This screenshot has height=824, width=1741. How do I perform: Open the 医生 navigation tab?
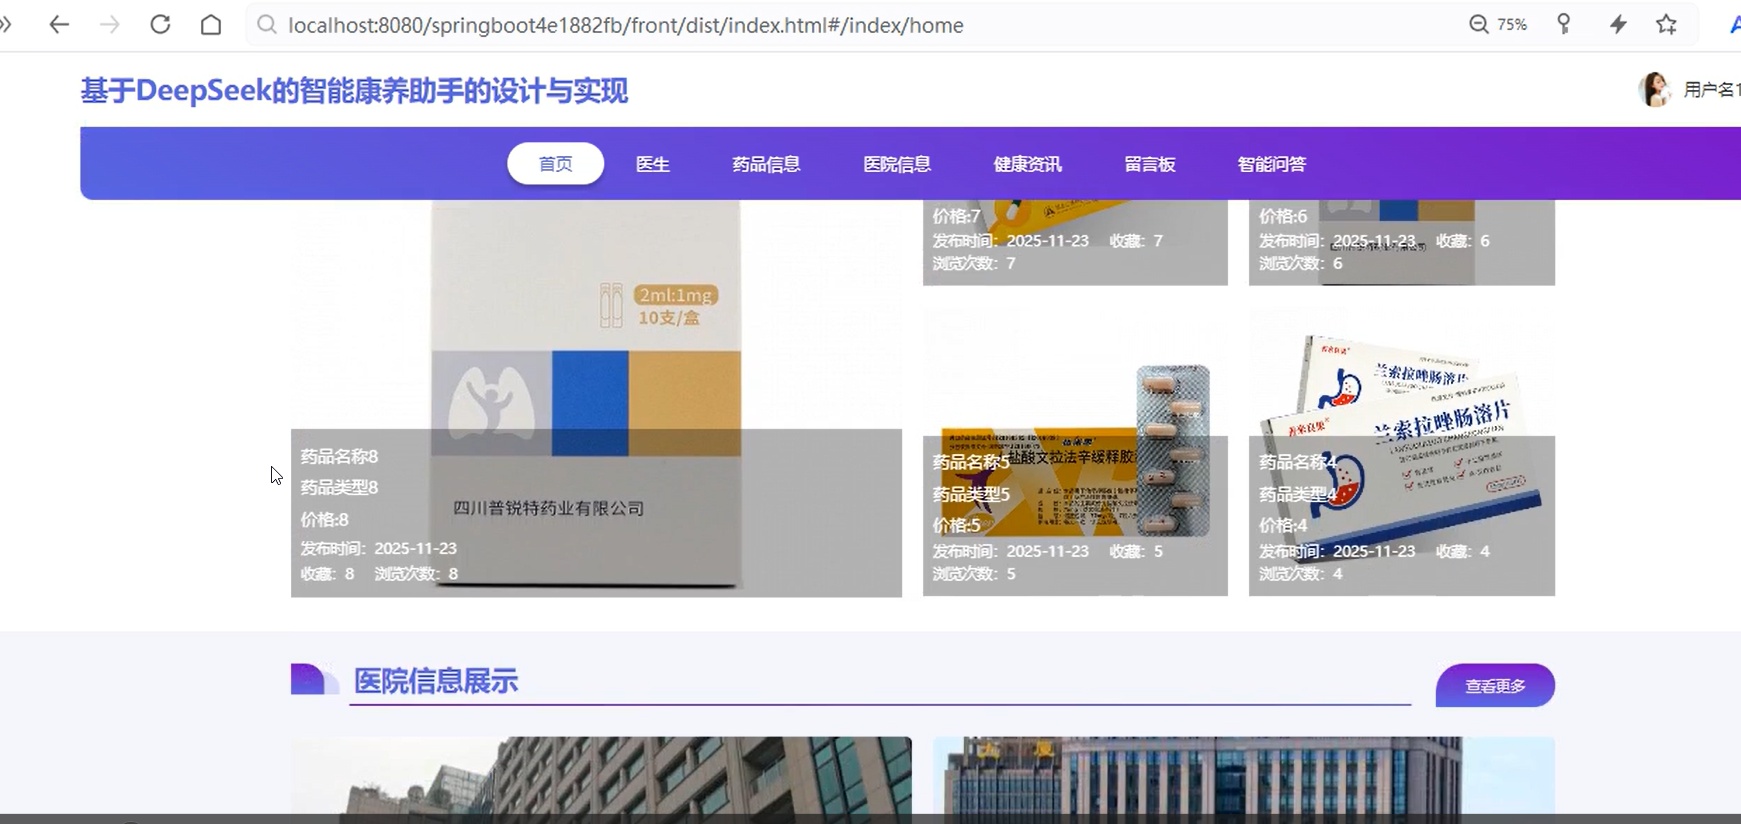click(653, 164)
